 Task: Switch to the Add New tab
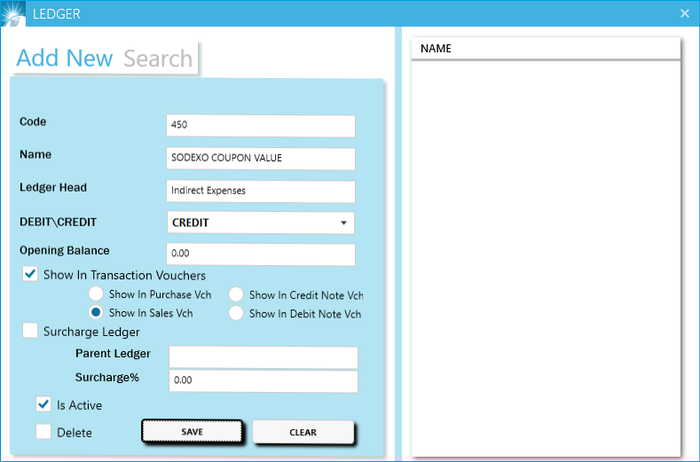(x=65, y=58)
